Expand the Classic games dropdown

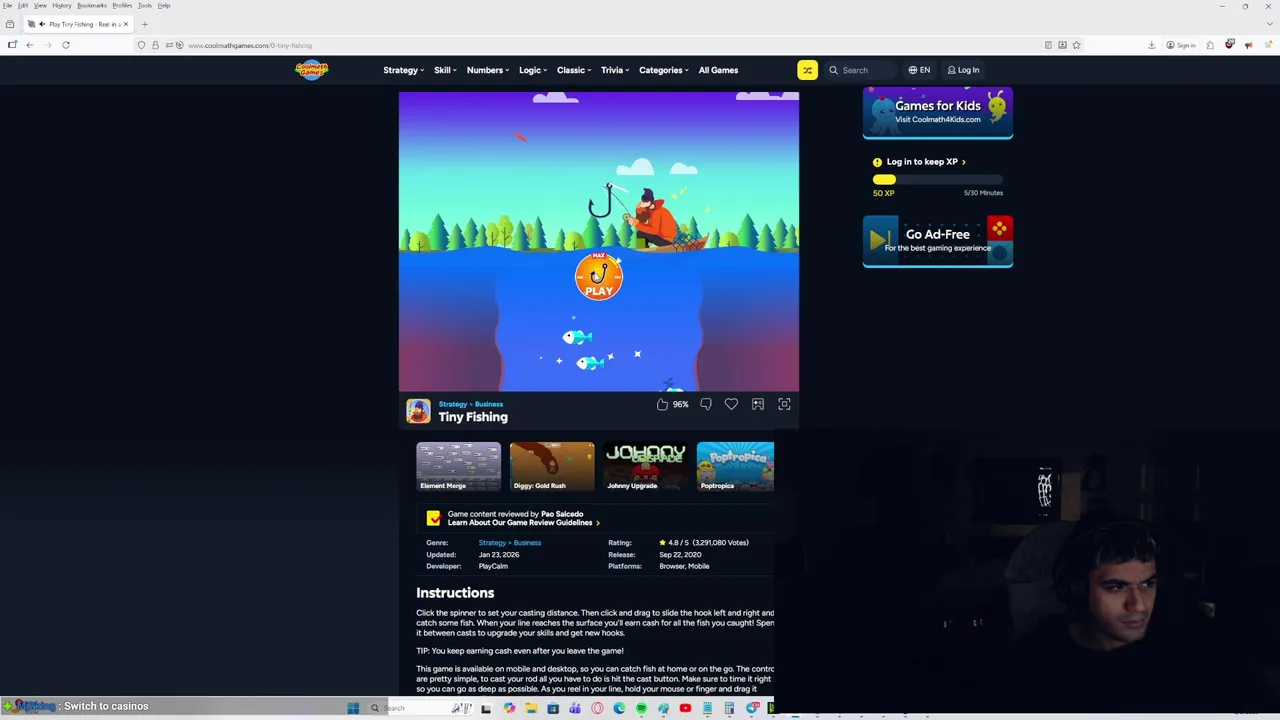click(574, 70)
